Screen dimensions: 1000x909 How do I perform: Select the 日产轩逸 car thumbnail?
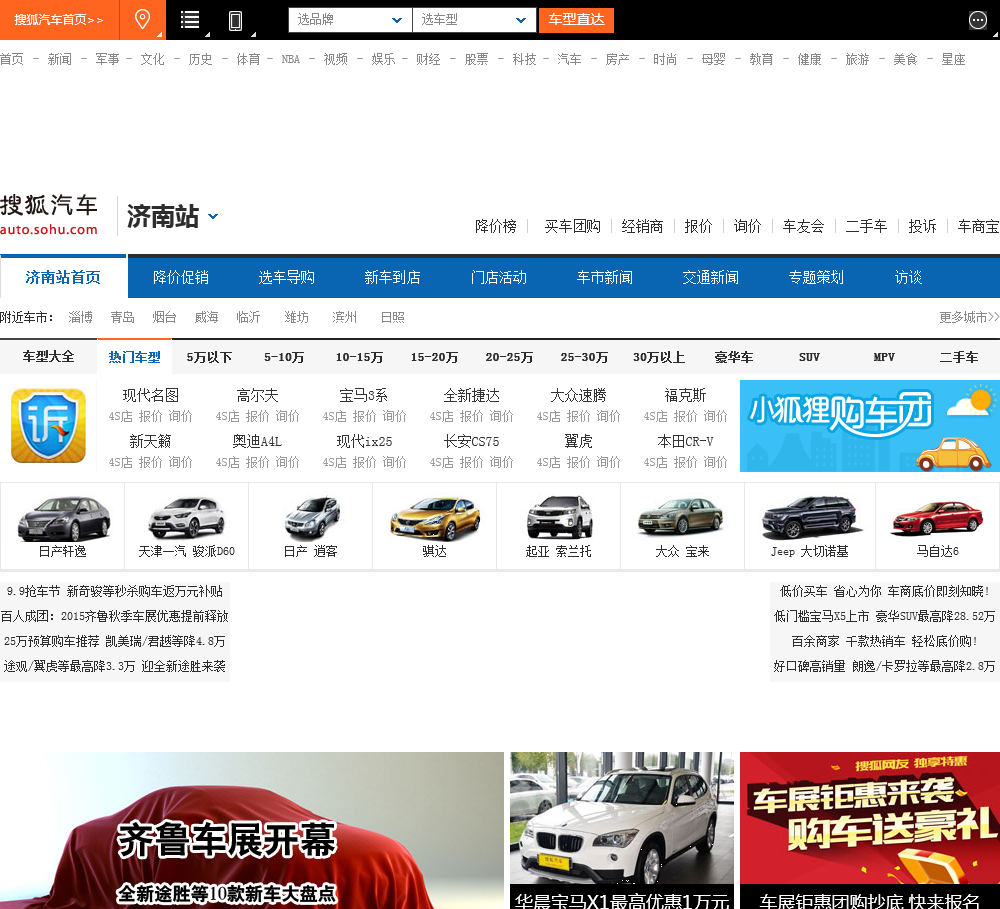pyautogui.click(x=63, y=526)
